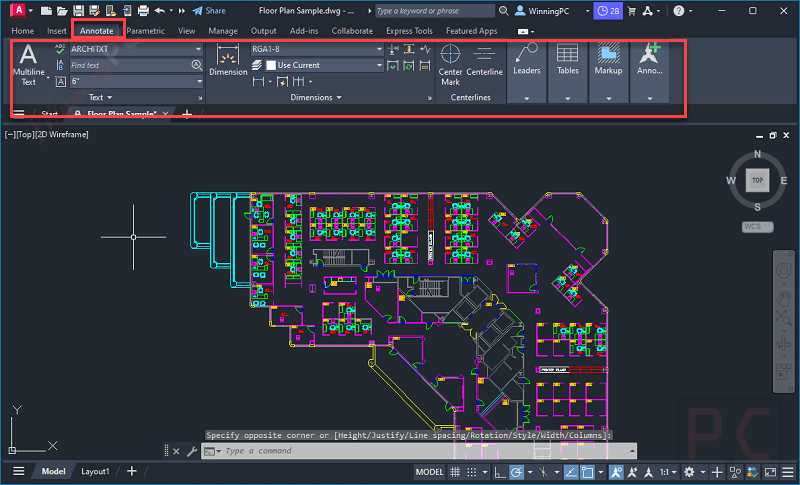Click the Customization wrench in command line
Screen dimensions: 800x485
tap(192, 451)
